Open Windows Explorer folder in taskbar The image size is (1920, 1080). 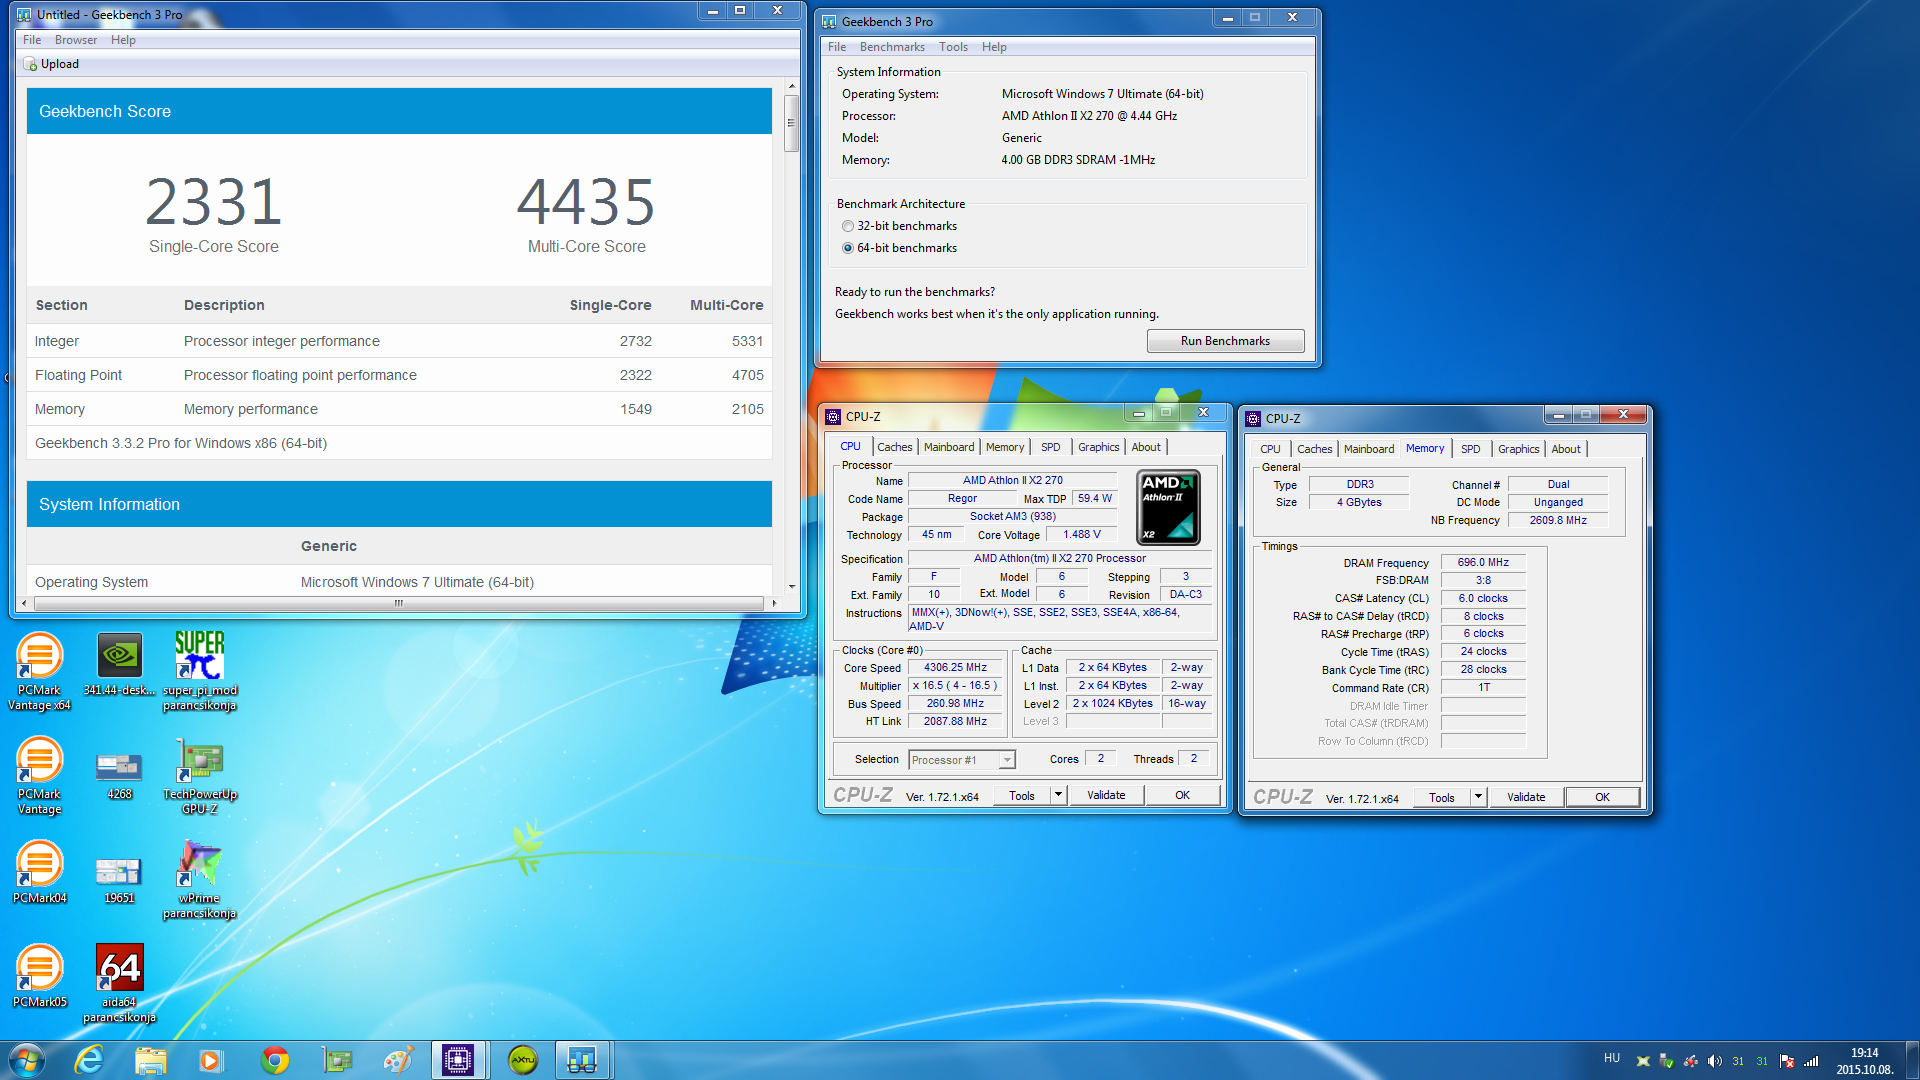click(x=150, y=1060)
